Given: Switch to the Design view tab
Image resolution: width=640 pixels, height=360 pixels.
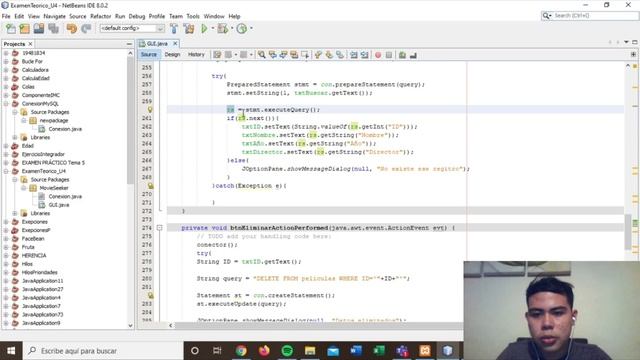Looking at the screenshot, I should pos(172,54).
